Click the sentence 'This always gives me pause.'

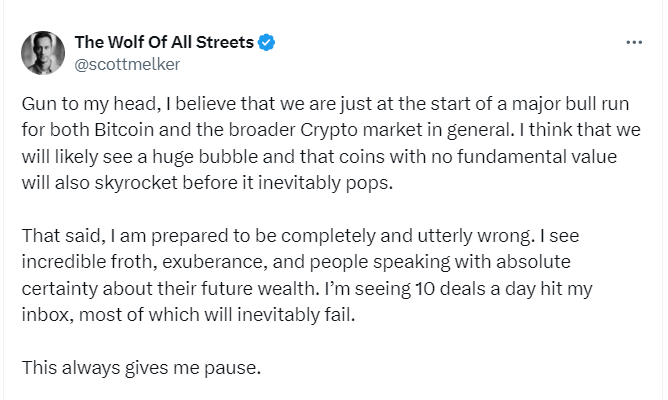click(141, 368)
